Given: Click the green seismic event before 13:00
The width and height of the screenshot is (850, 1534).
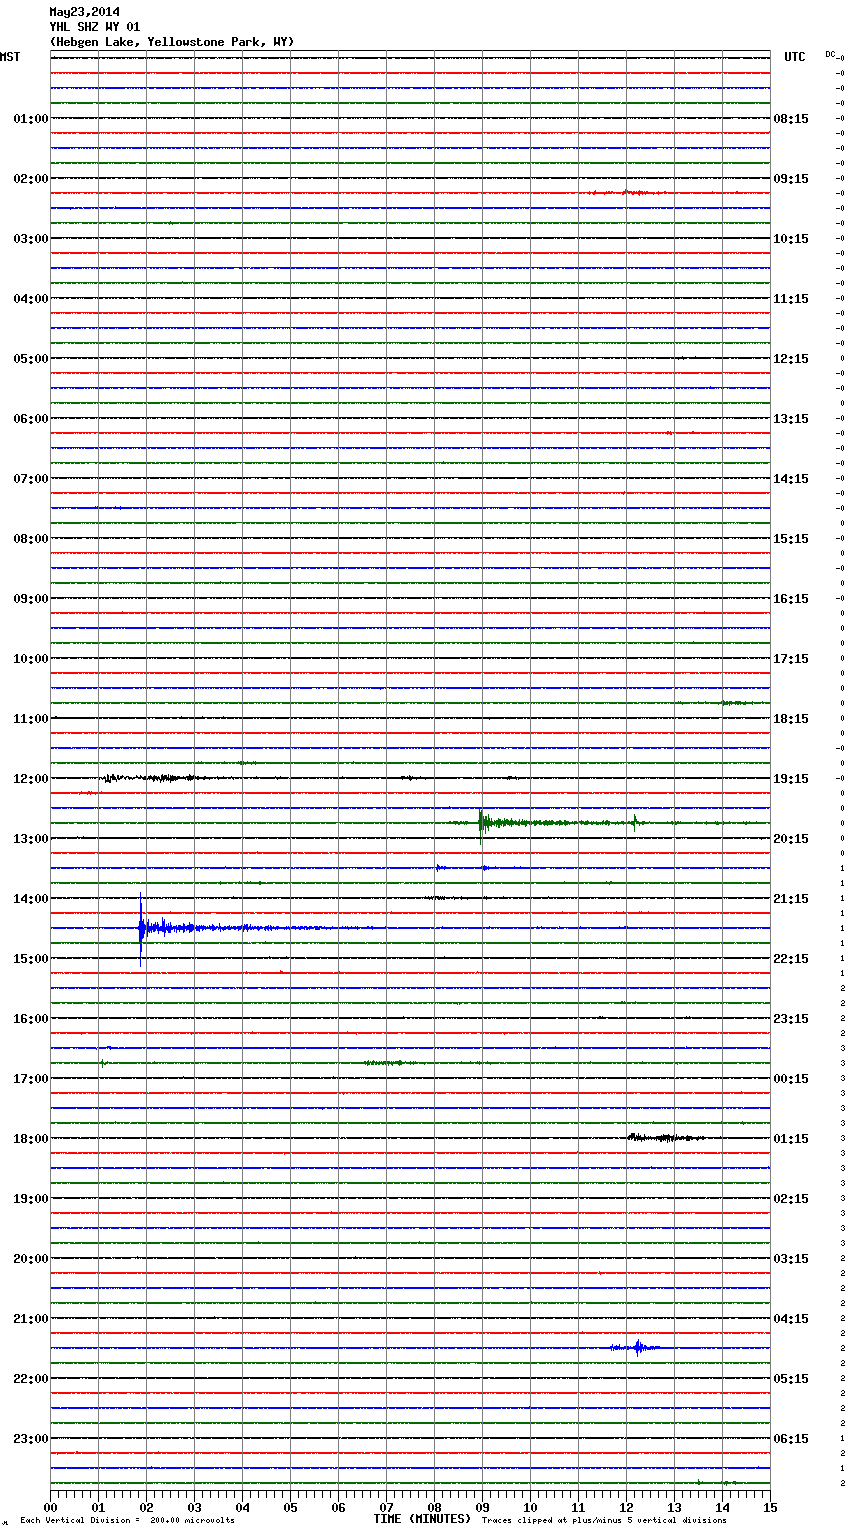Looking at the screenshot, I should pyautogui.click(x=482, y=823).
